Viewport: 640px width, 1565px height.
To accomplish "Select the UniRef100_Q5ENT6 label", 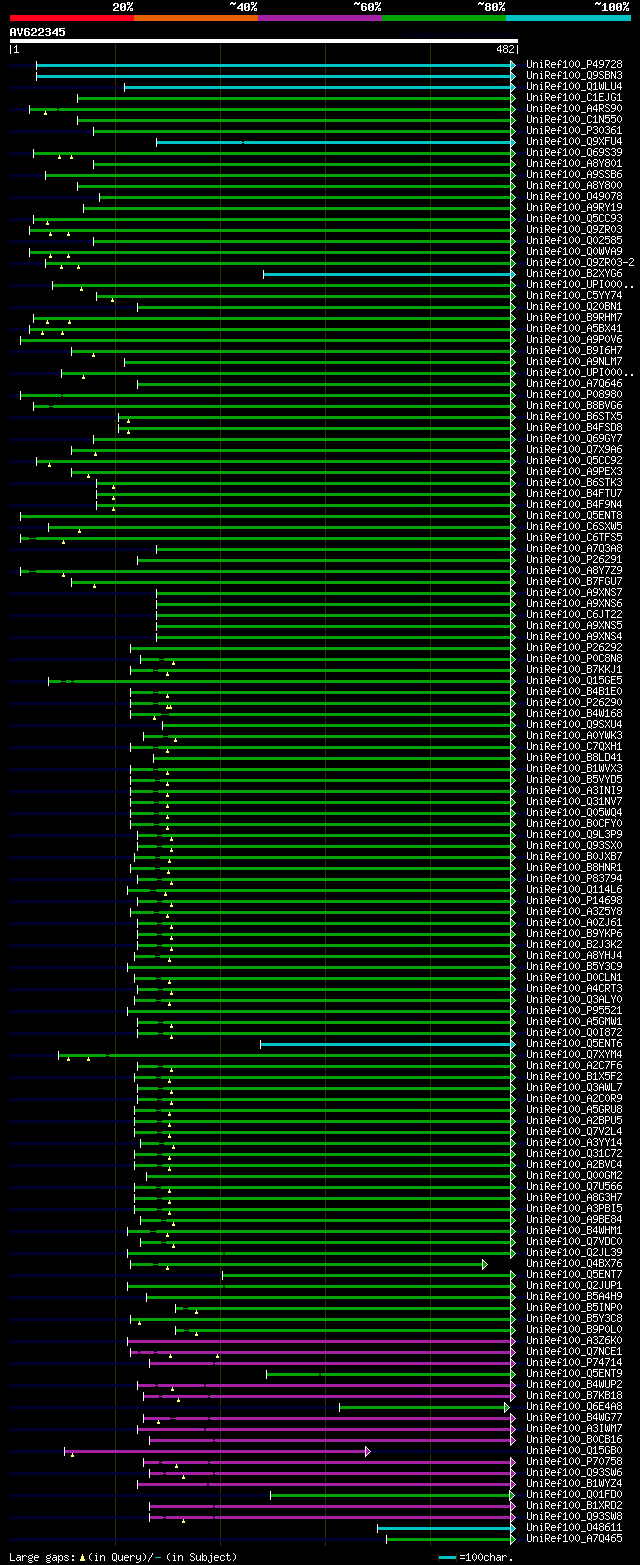I will click(x=574, y=1044).
